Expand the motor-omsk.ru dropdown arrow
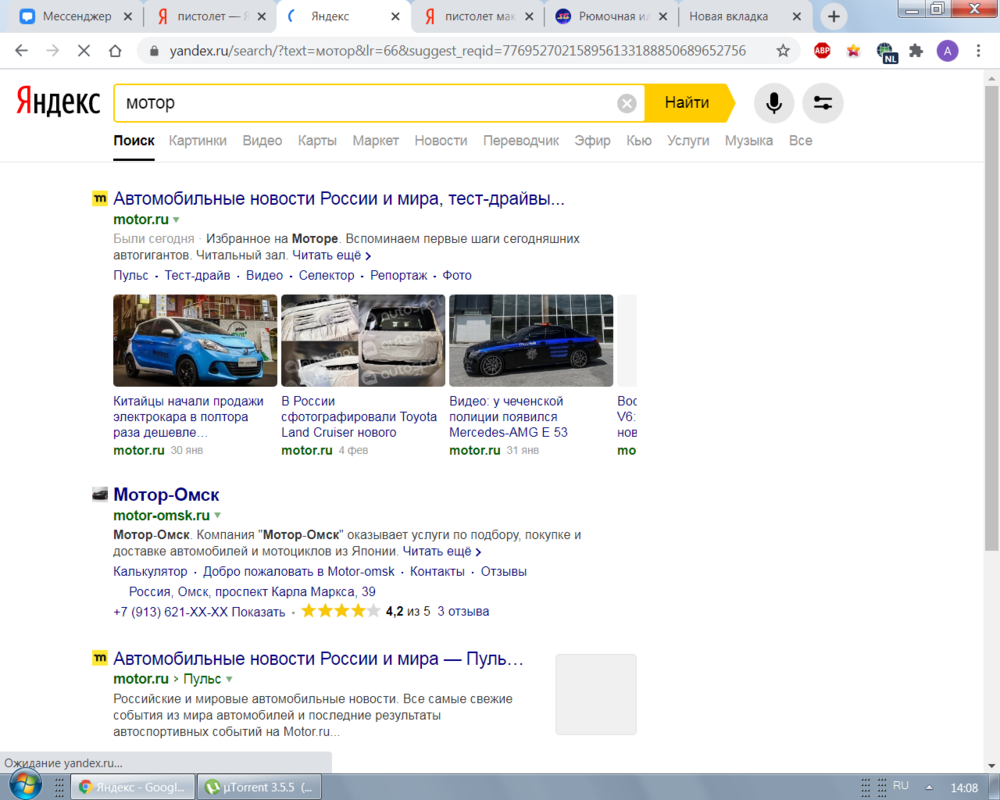Image resolution: width=1000 pixels, height=800 pixels. (x=217, y=515)
